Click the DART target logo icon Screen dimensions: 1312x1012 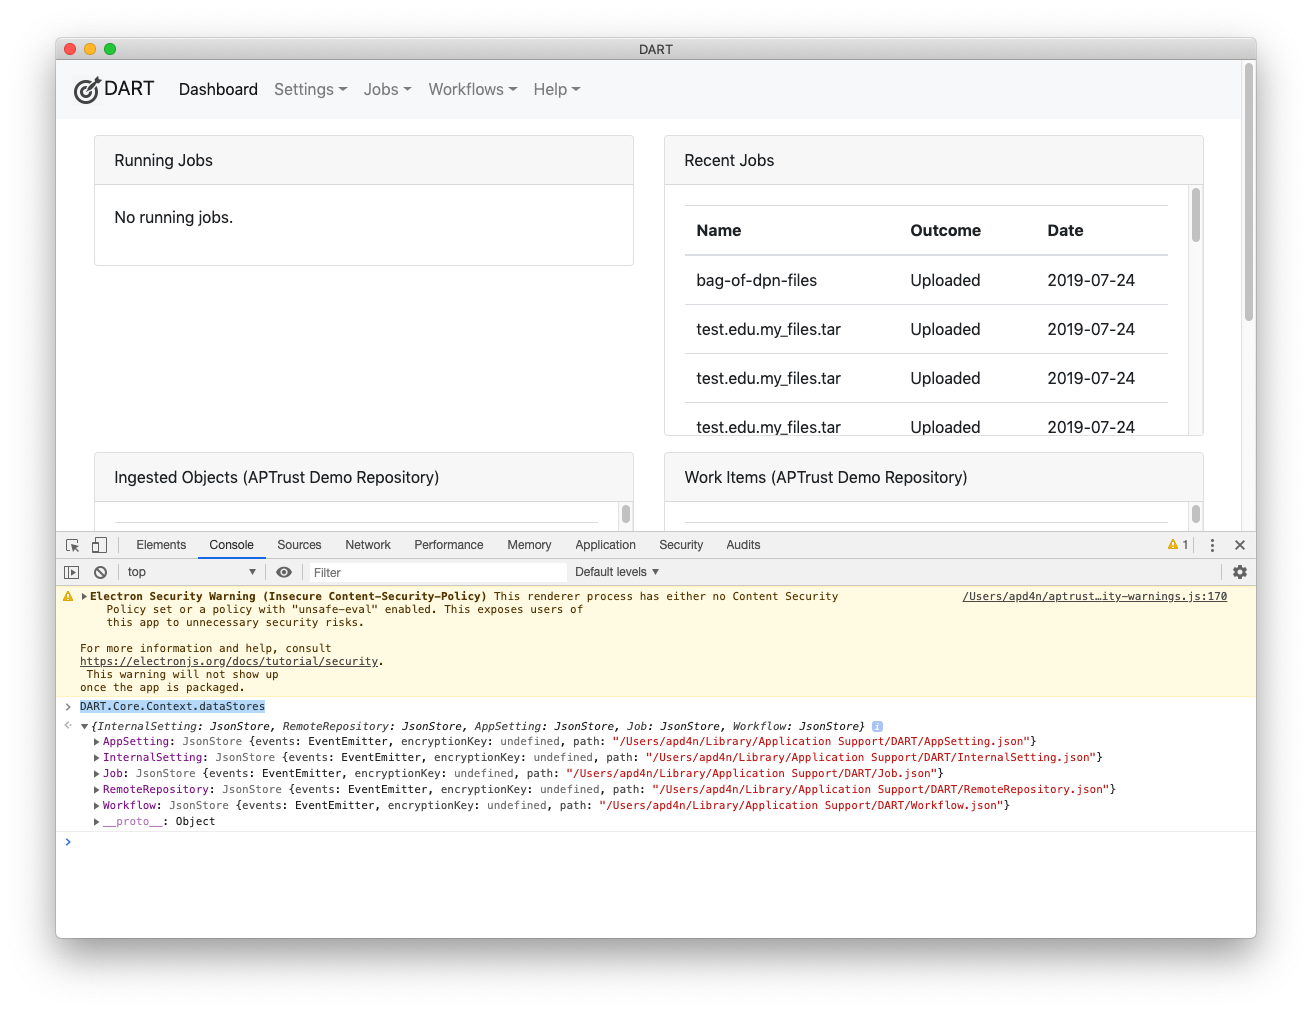click(x=88, y=90)
